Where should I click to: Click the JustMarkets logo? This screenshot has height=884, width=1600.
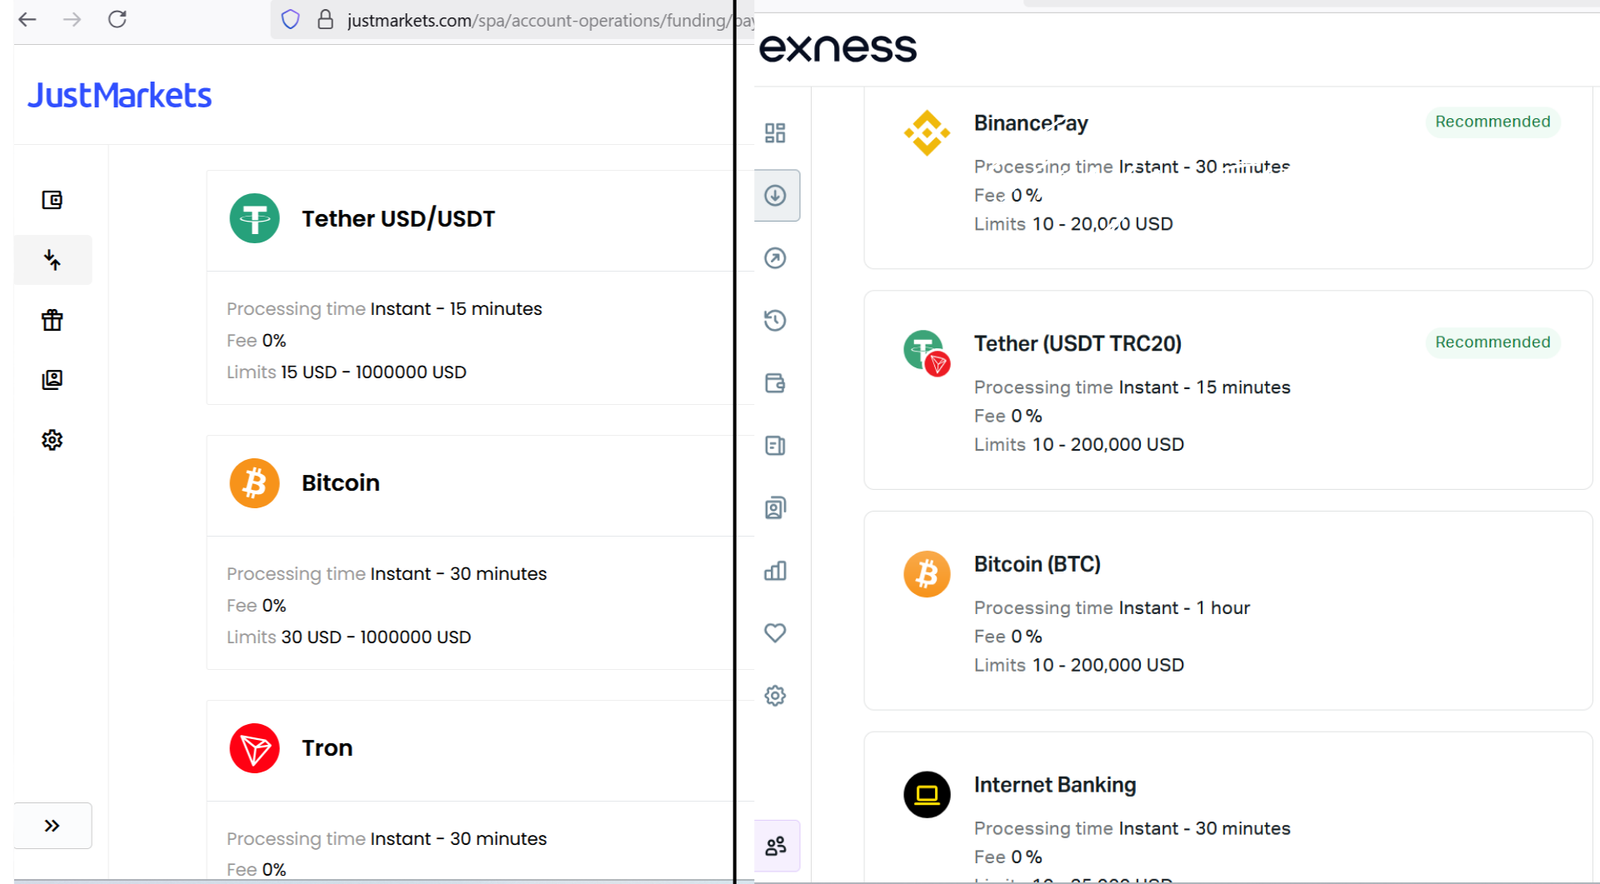click(119, 95)
